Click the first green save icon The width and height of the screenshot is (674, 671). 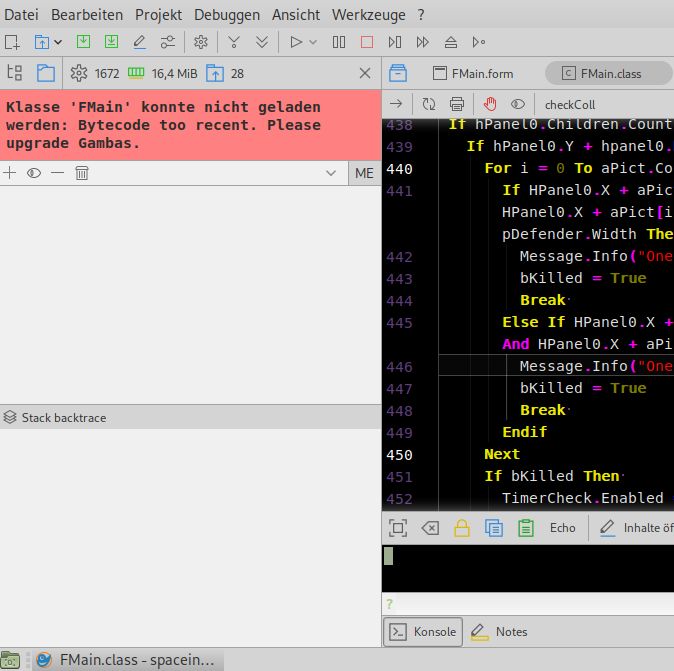coord(83,42)
